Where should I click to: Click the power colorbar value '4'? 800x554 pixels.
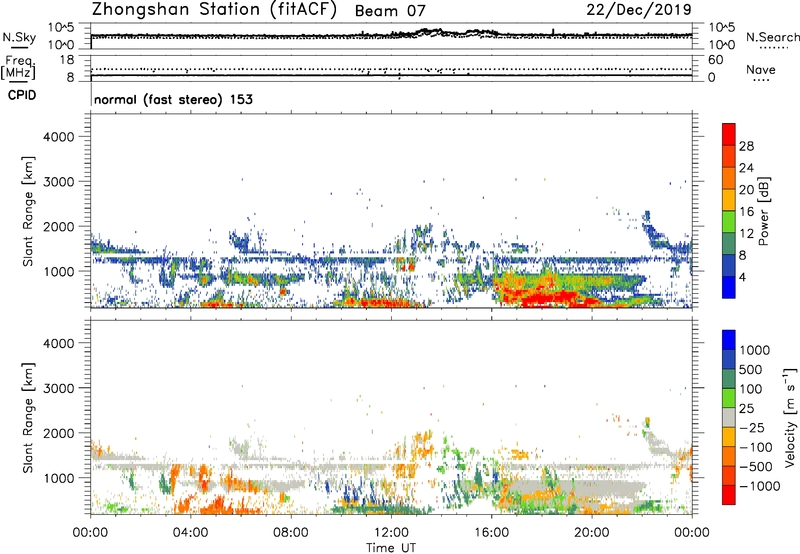click(x=742, y=277)
